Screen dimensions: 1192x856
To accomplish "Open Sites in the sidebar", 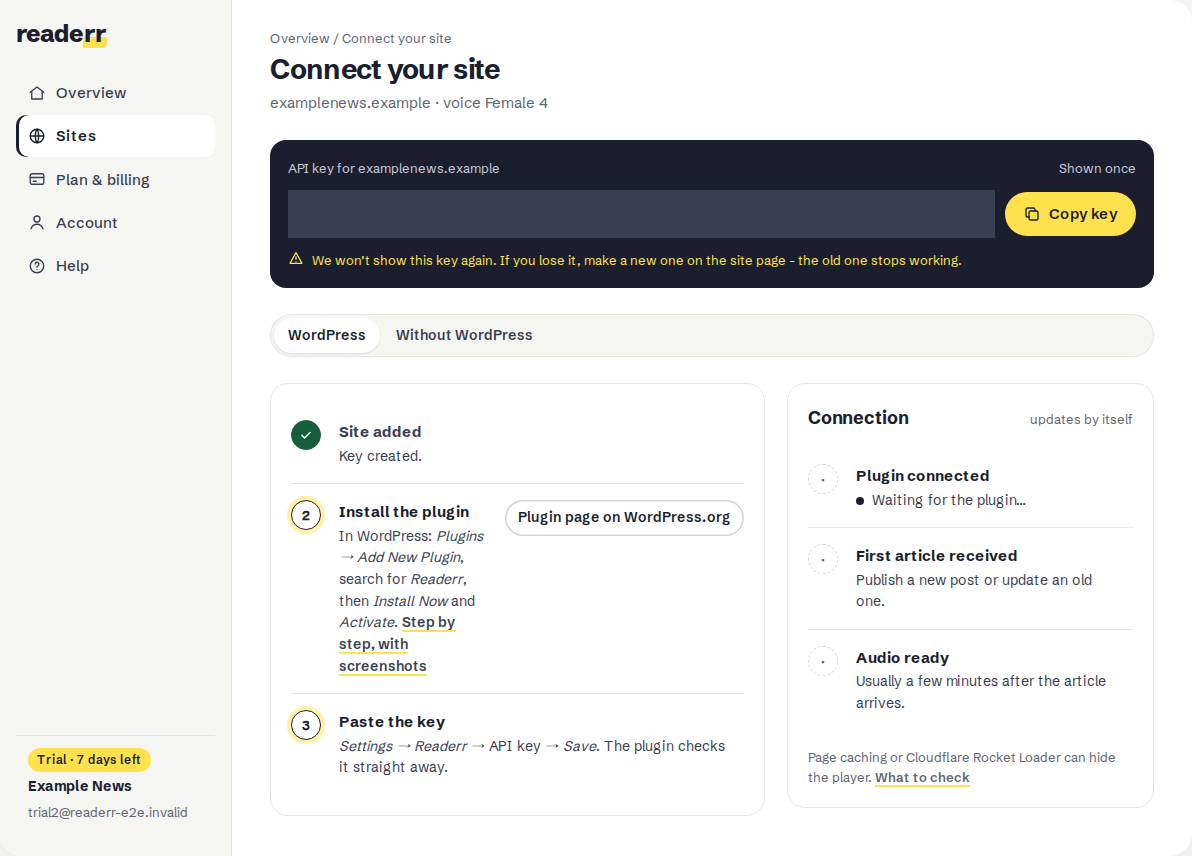I will point(116,136).
